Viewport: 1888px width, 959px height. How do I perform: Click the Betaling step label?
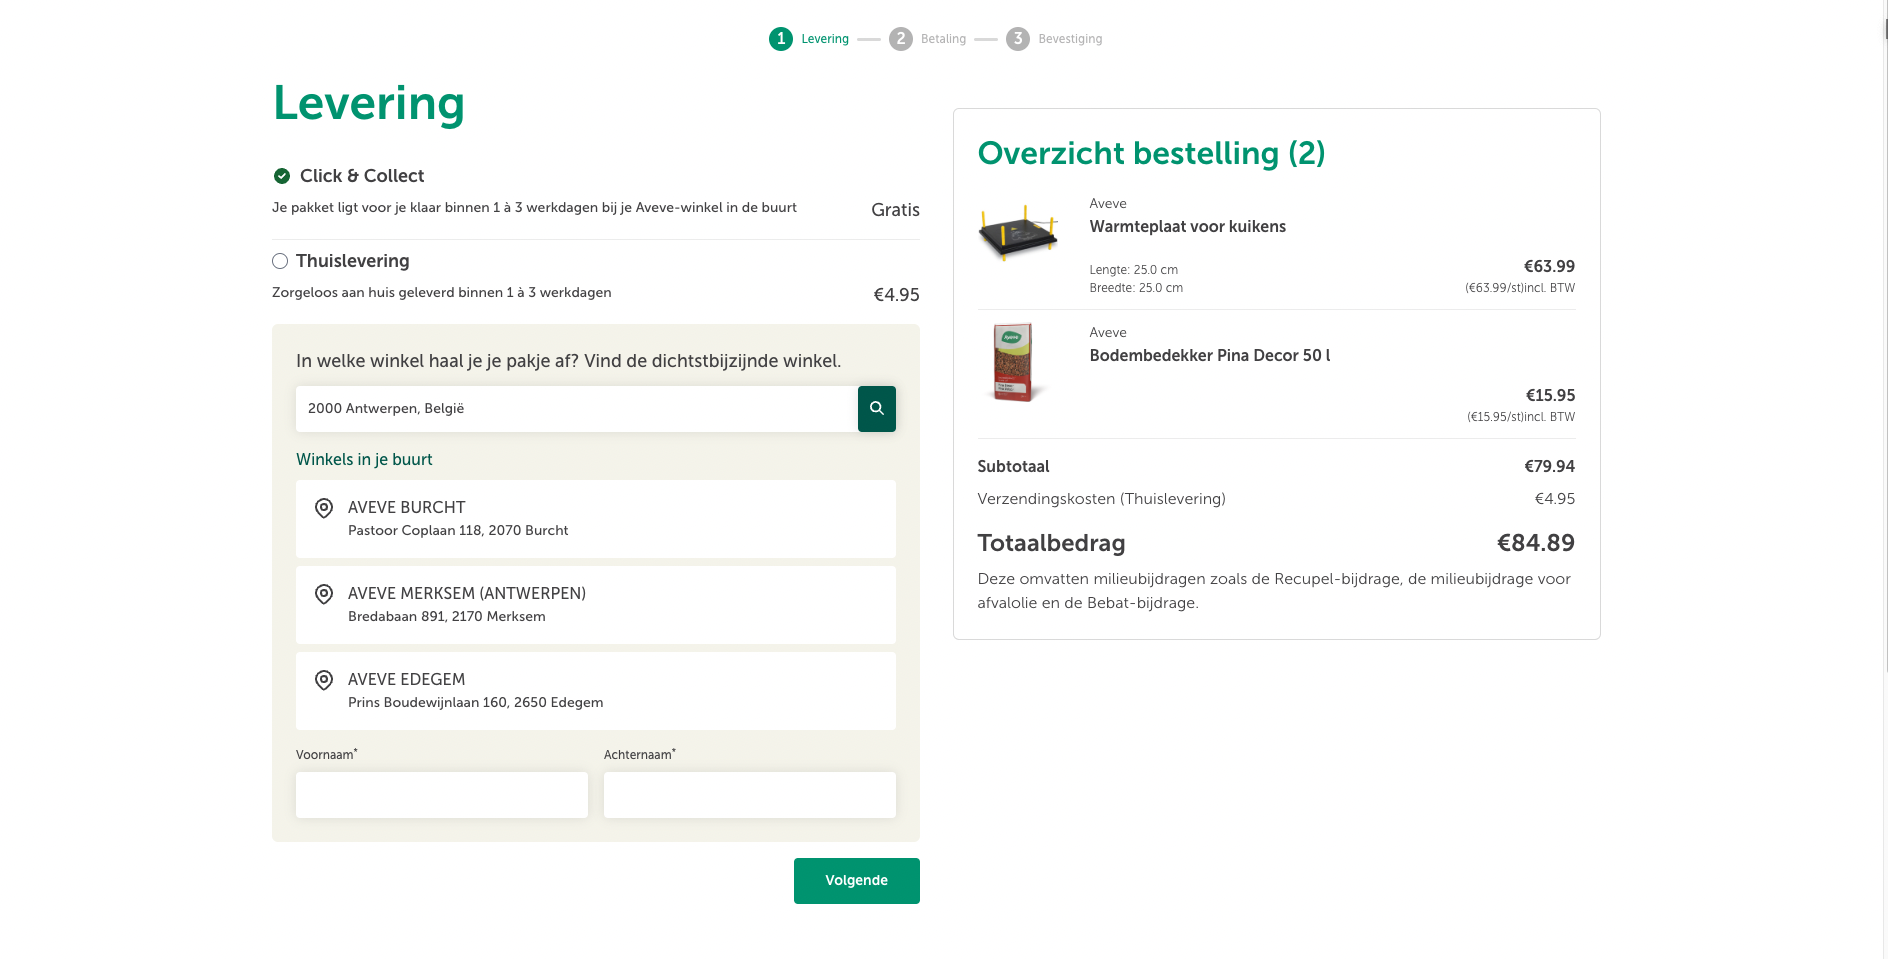point(943,39)
